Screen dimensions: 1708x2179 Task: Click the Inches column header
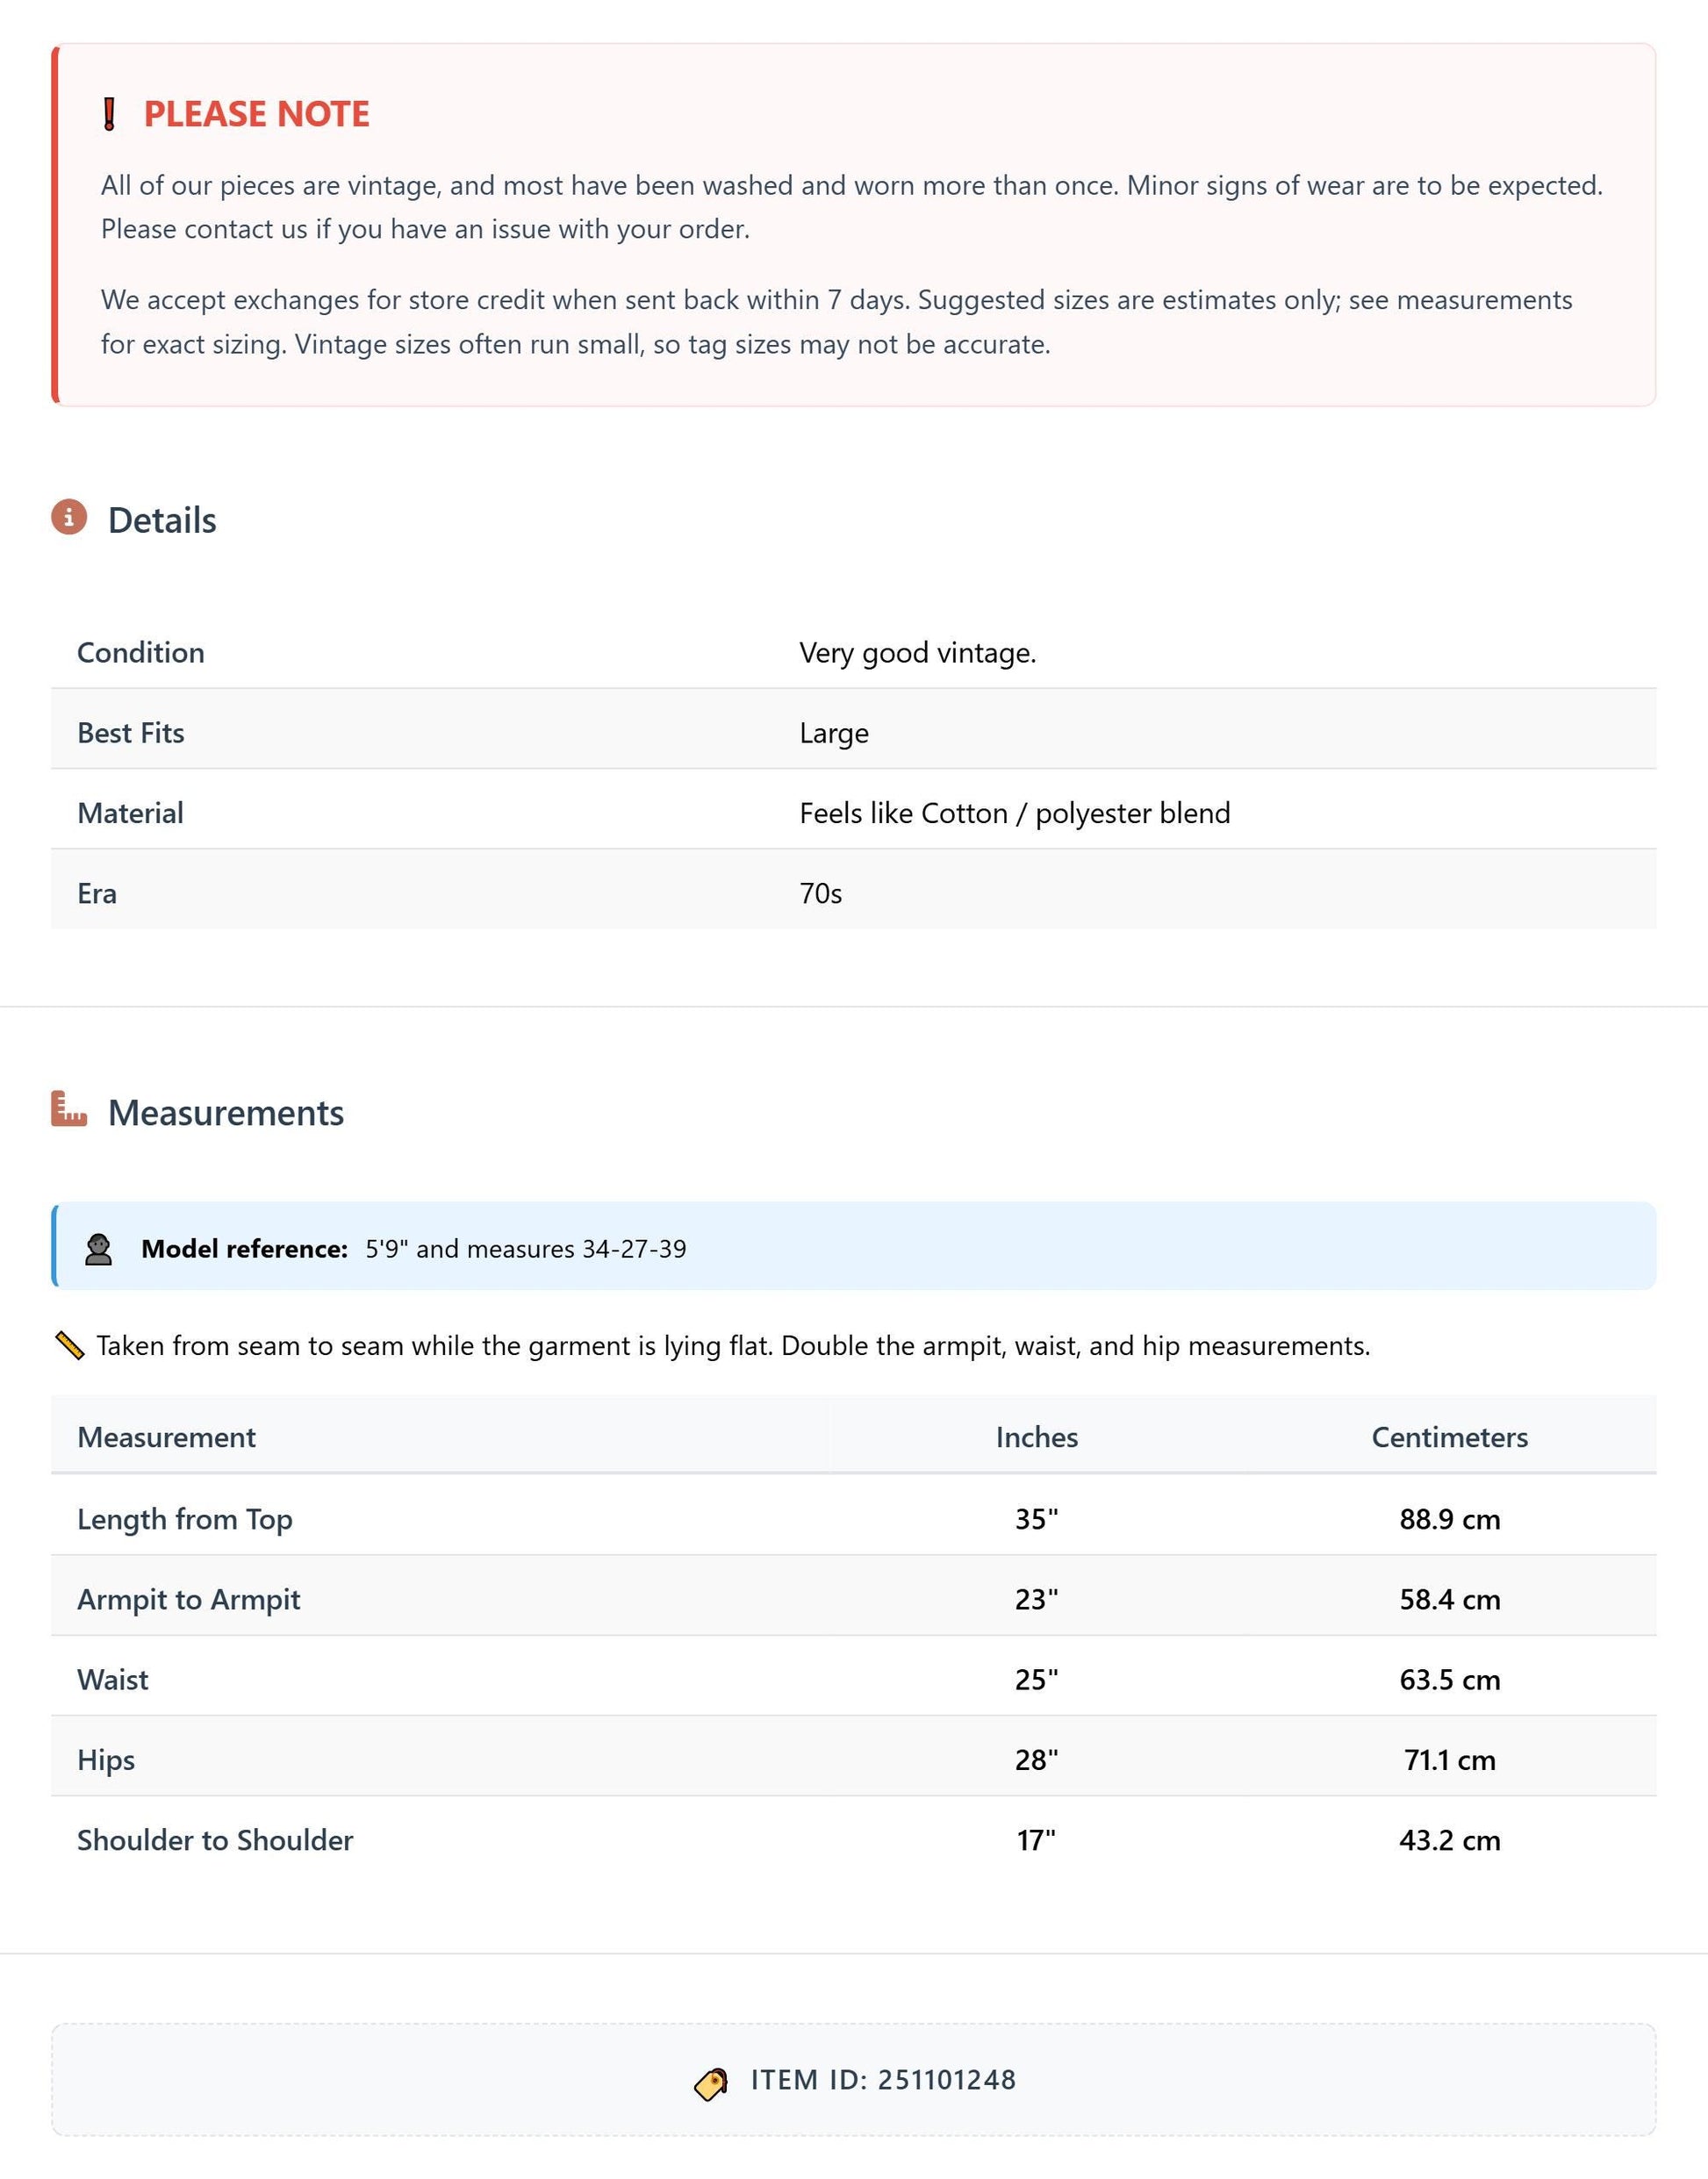[1036, 1437]
